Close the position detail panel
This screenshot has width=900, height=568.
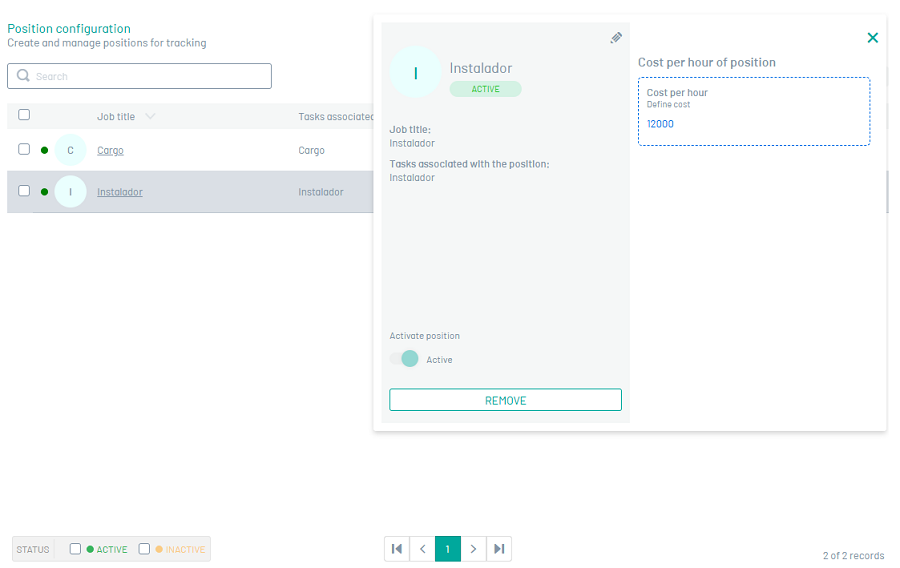[872, 38]
